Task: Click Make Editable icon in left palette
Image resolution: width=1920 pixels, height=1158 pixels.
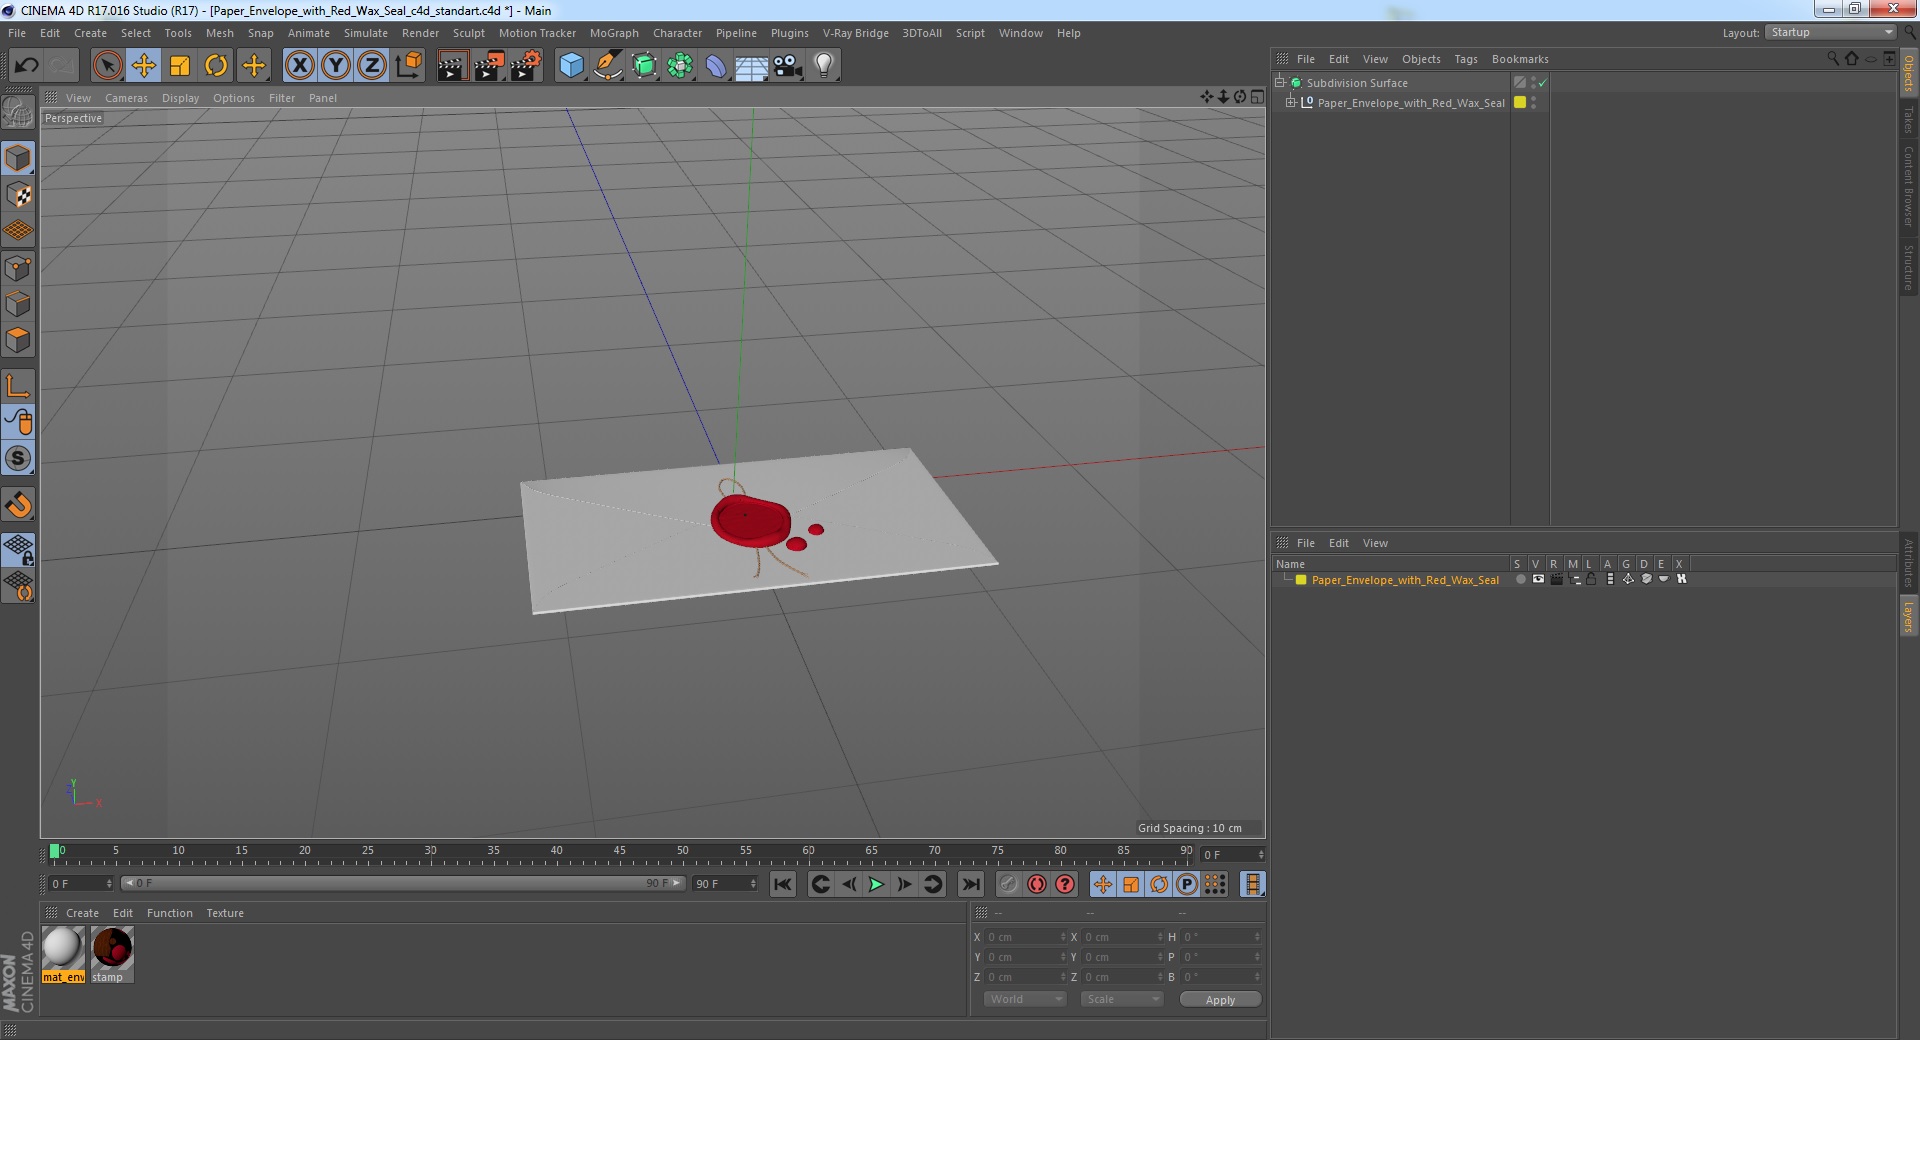Action: 18,112
